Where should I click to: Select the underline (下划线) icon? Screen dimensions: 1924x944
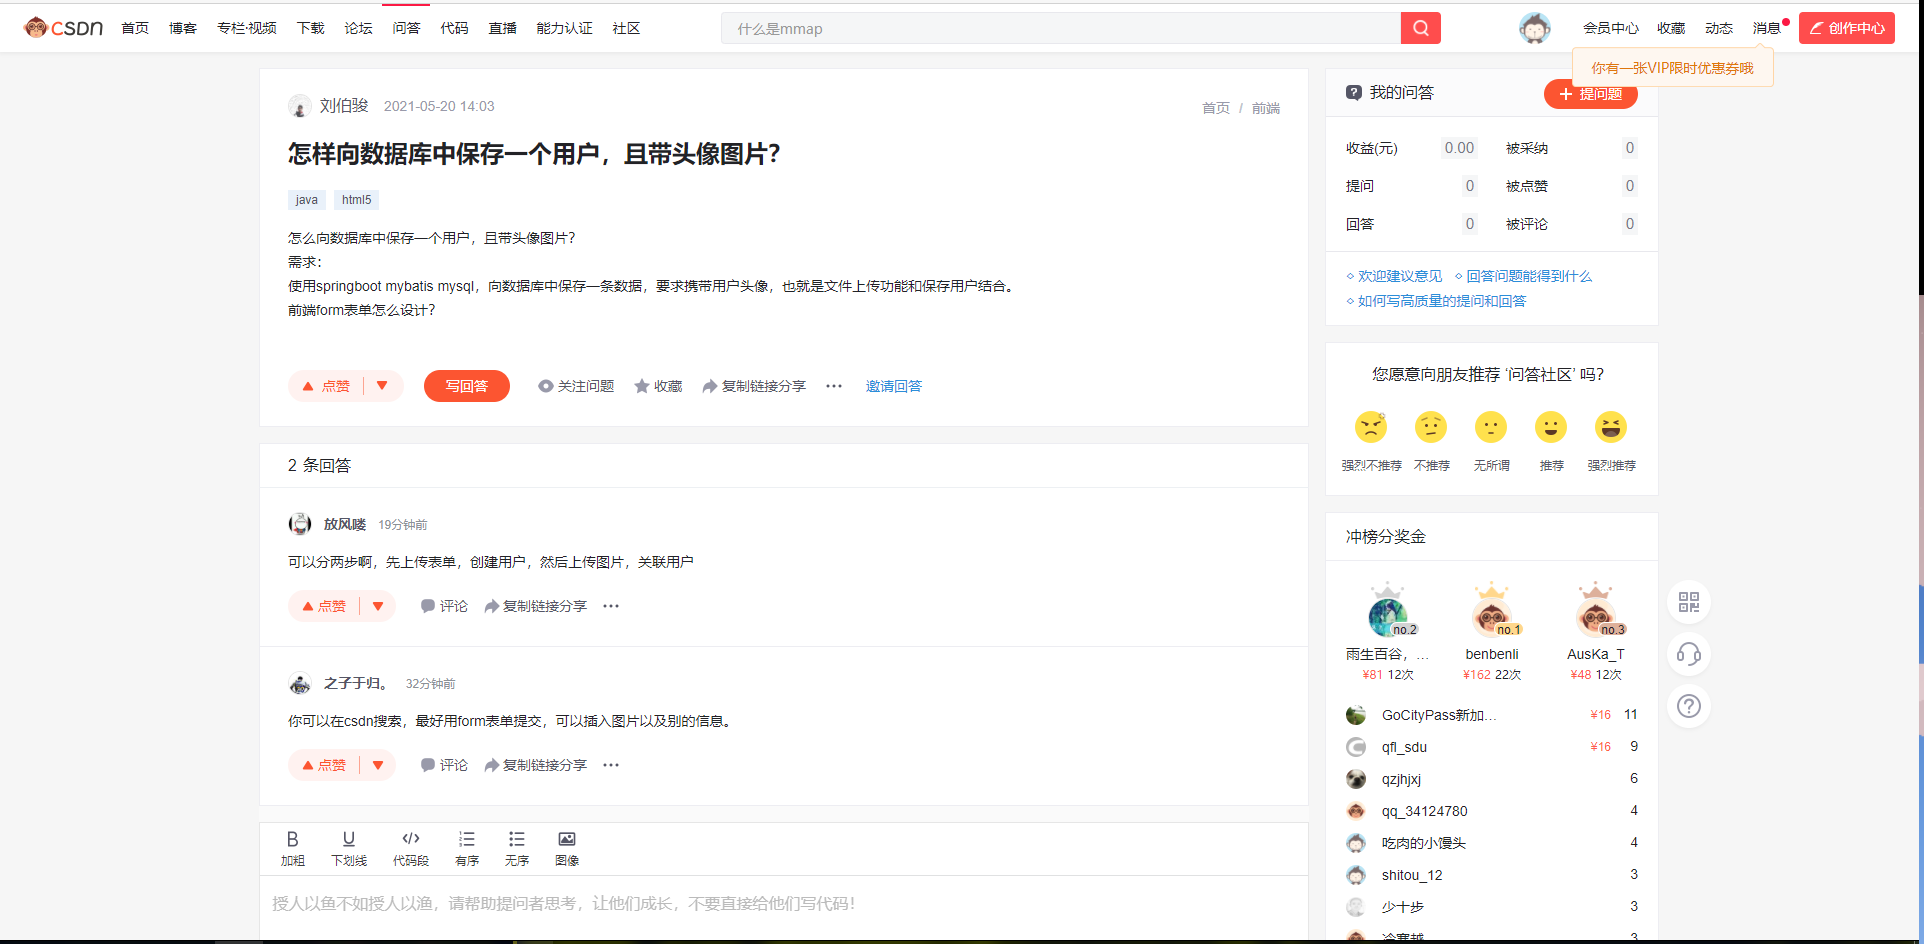click(x=348, y=847)
